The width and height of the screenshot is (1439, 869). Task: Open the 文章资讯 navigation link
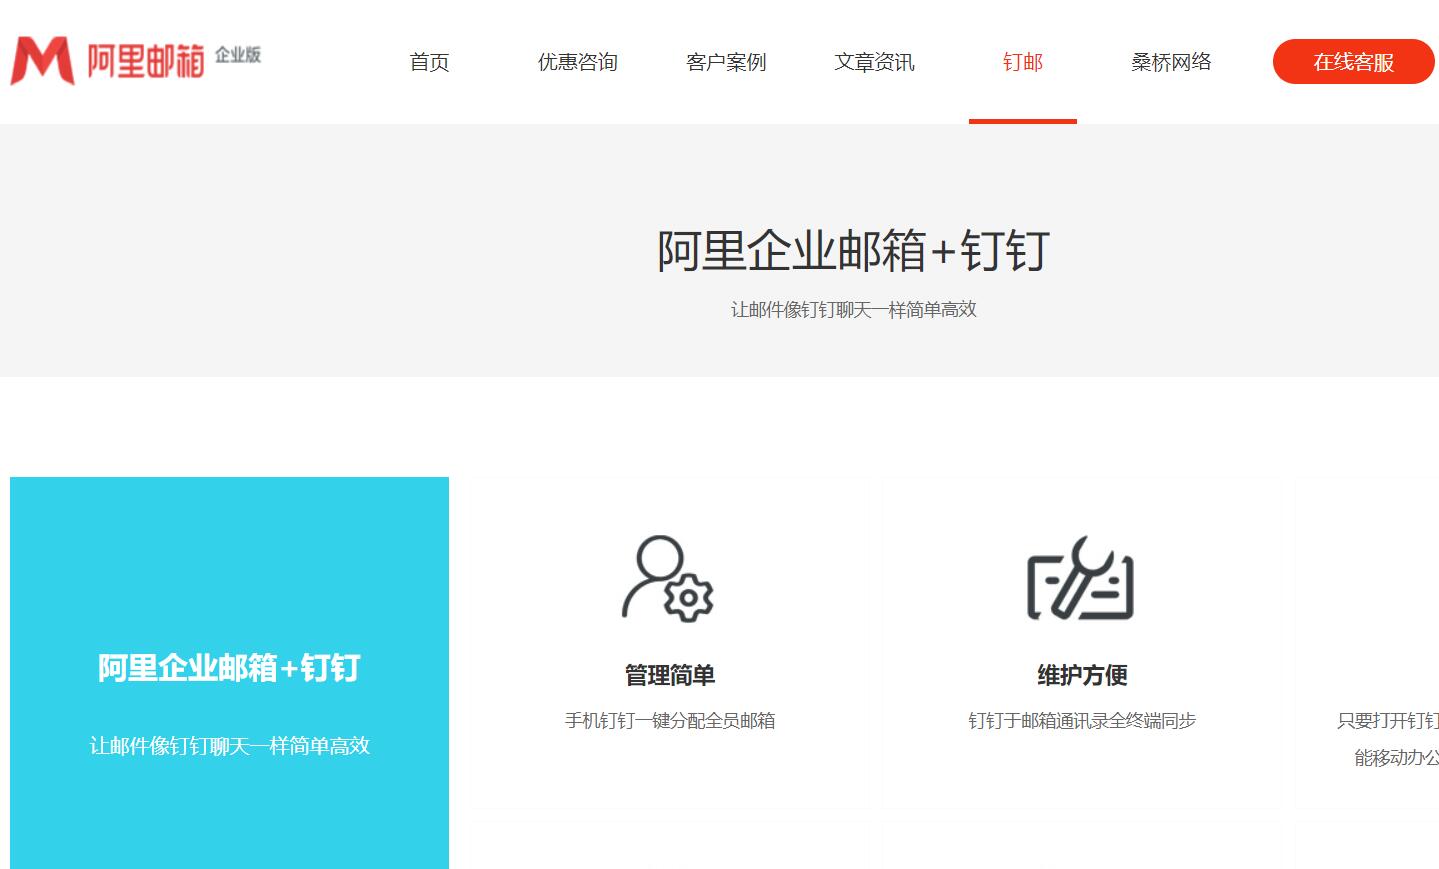pyautogui.click(x=874, y=62)
